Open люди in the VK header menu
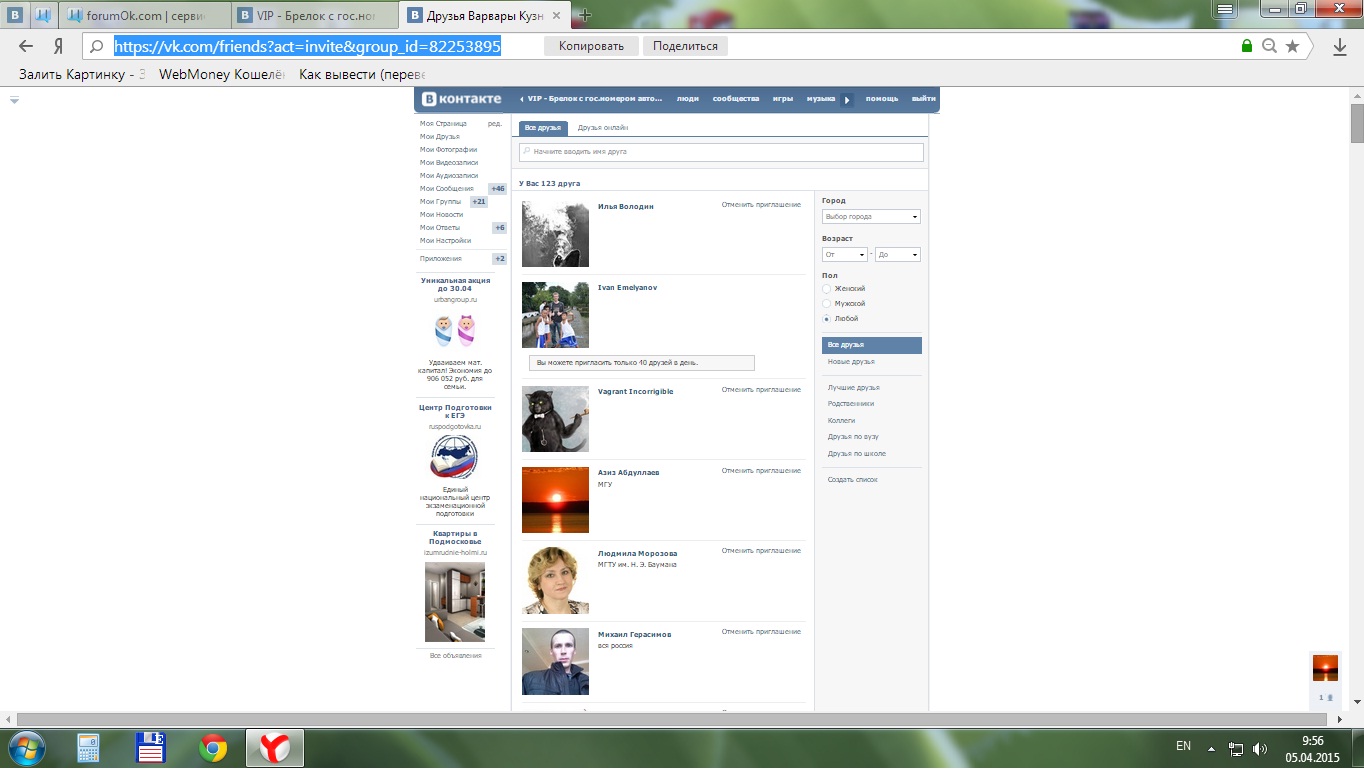The width and height of the screenshot is (1364, 770). [688, 99]
